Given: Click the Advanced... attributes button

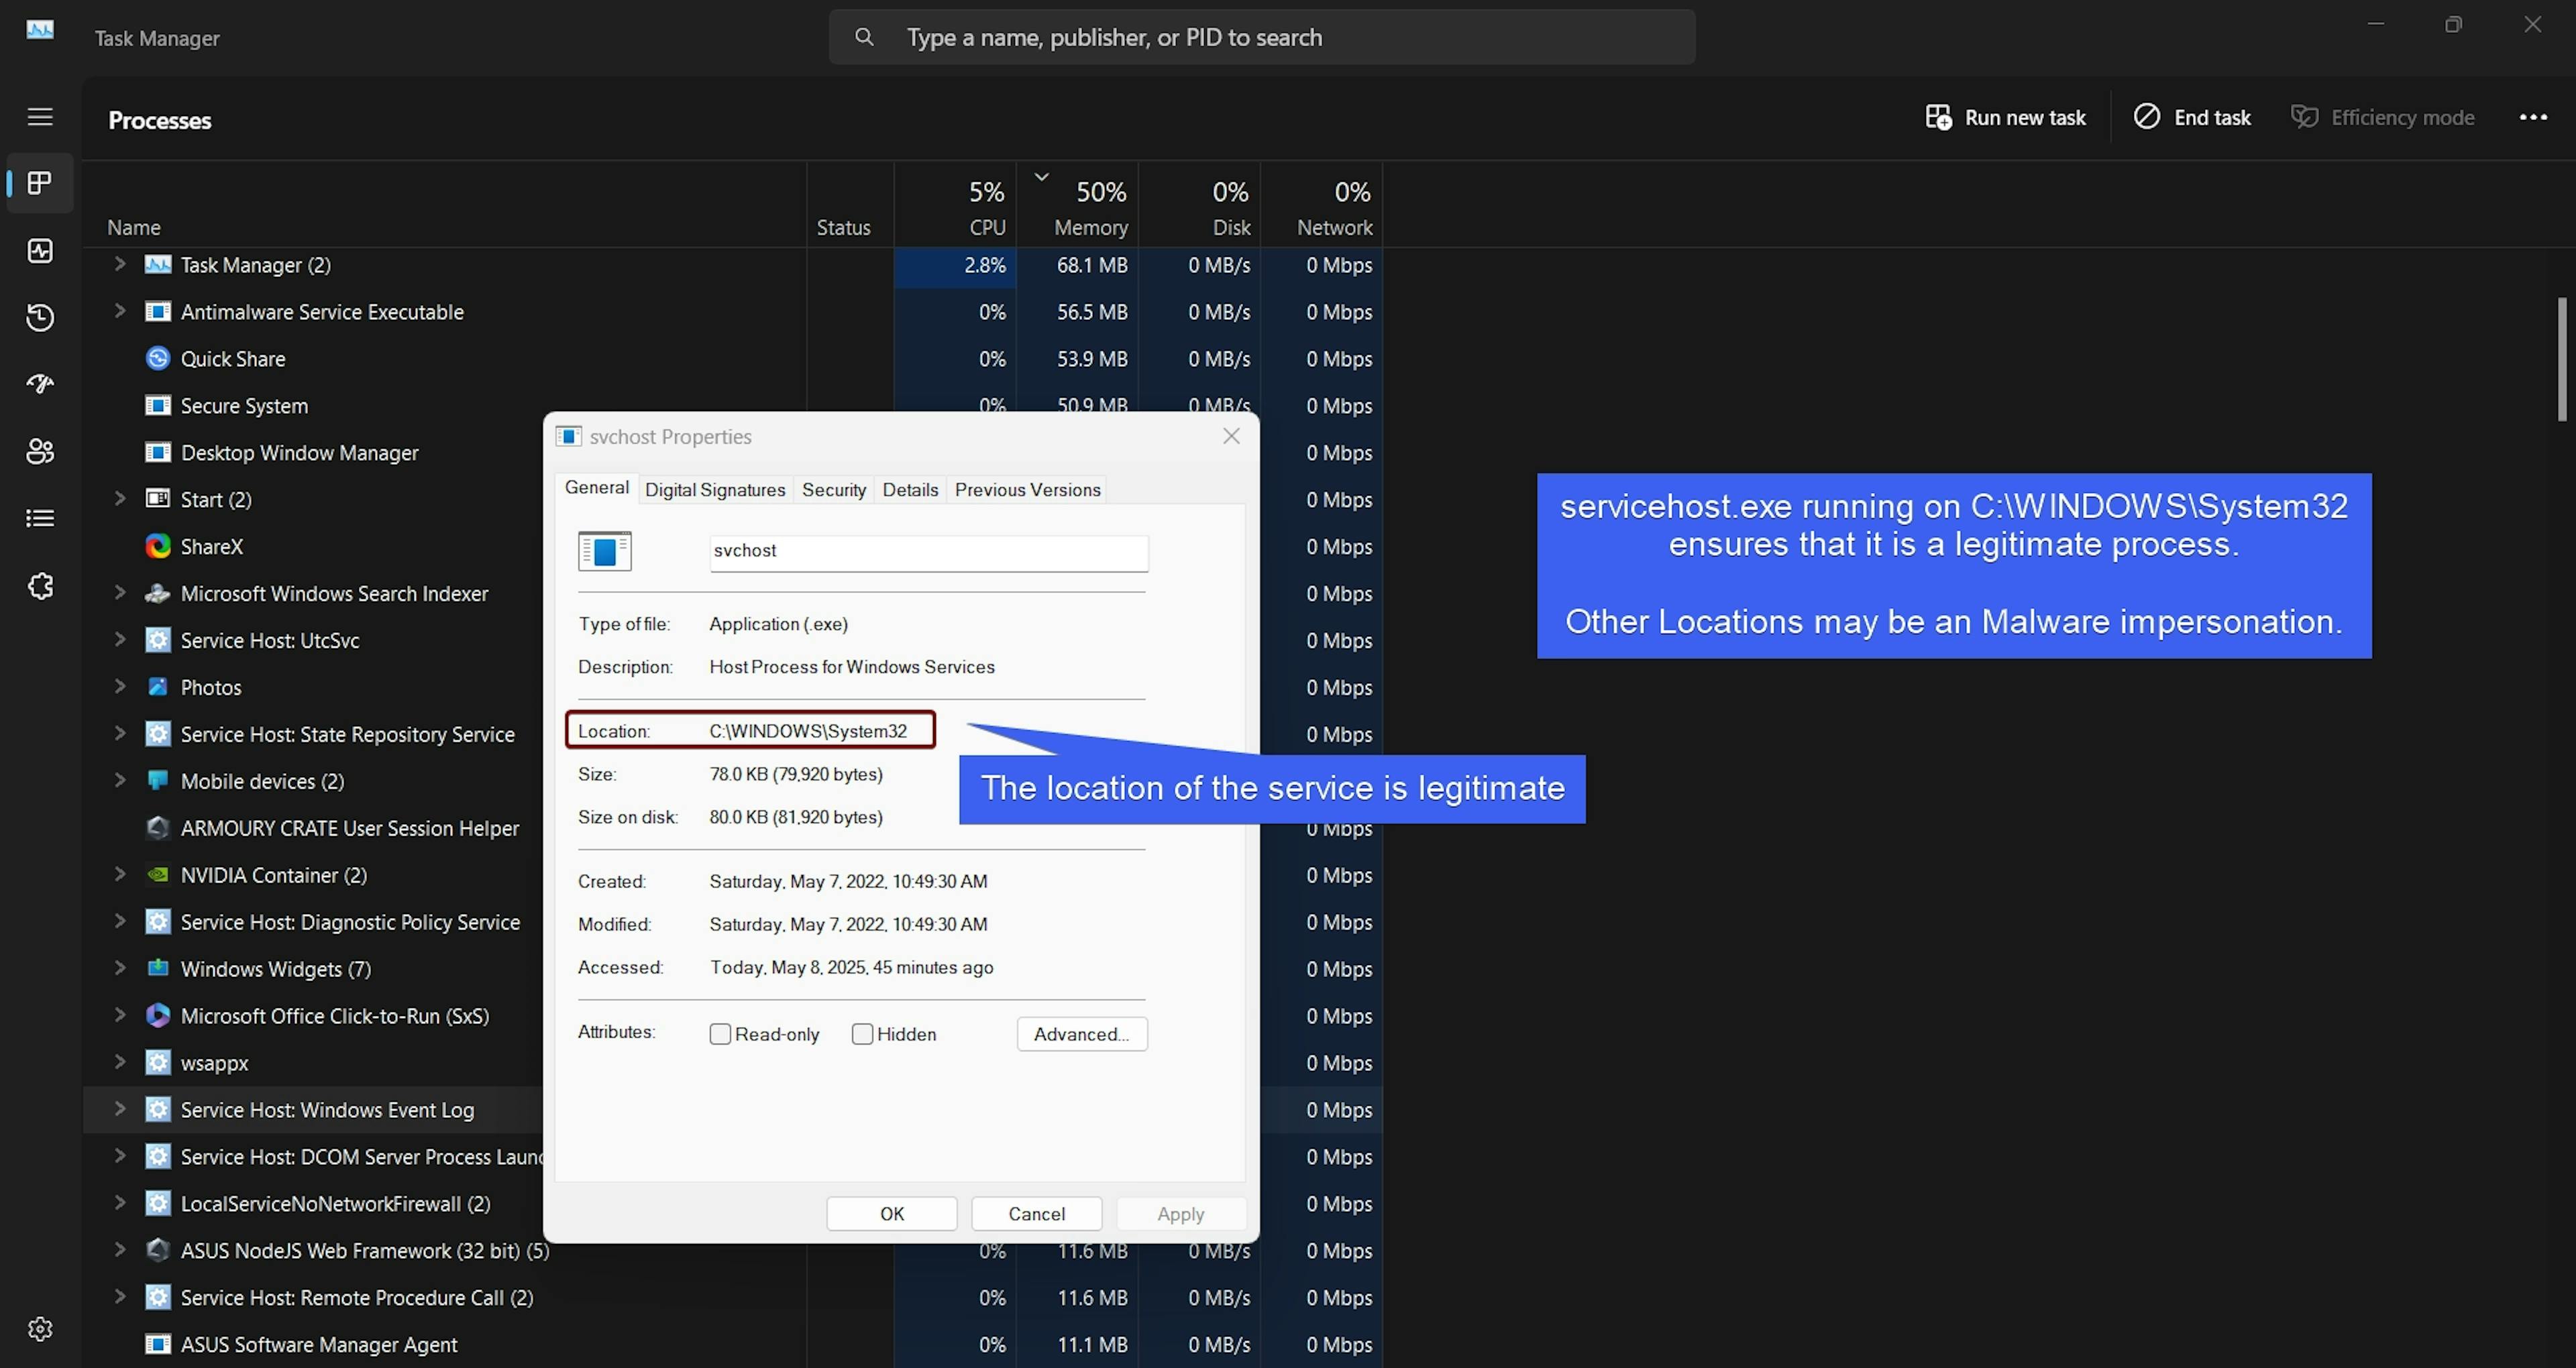Looking at the screenshot, I should (x=1081, y=1034).
